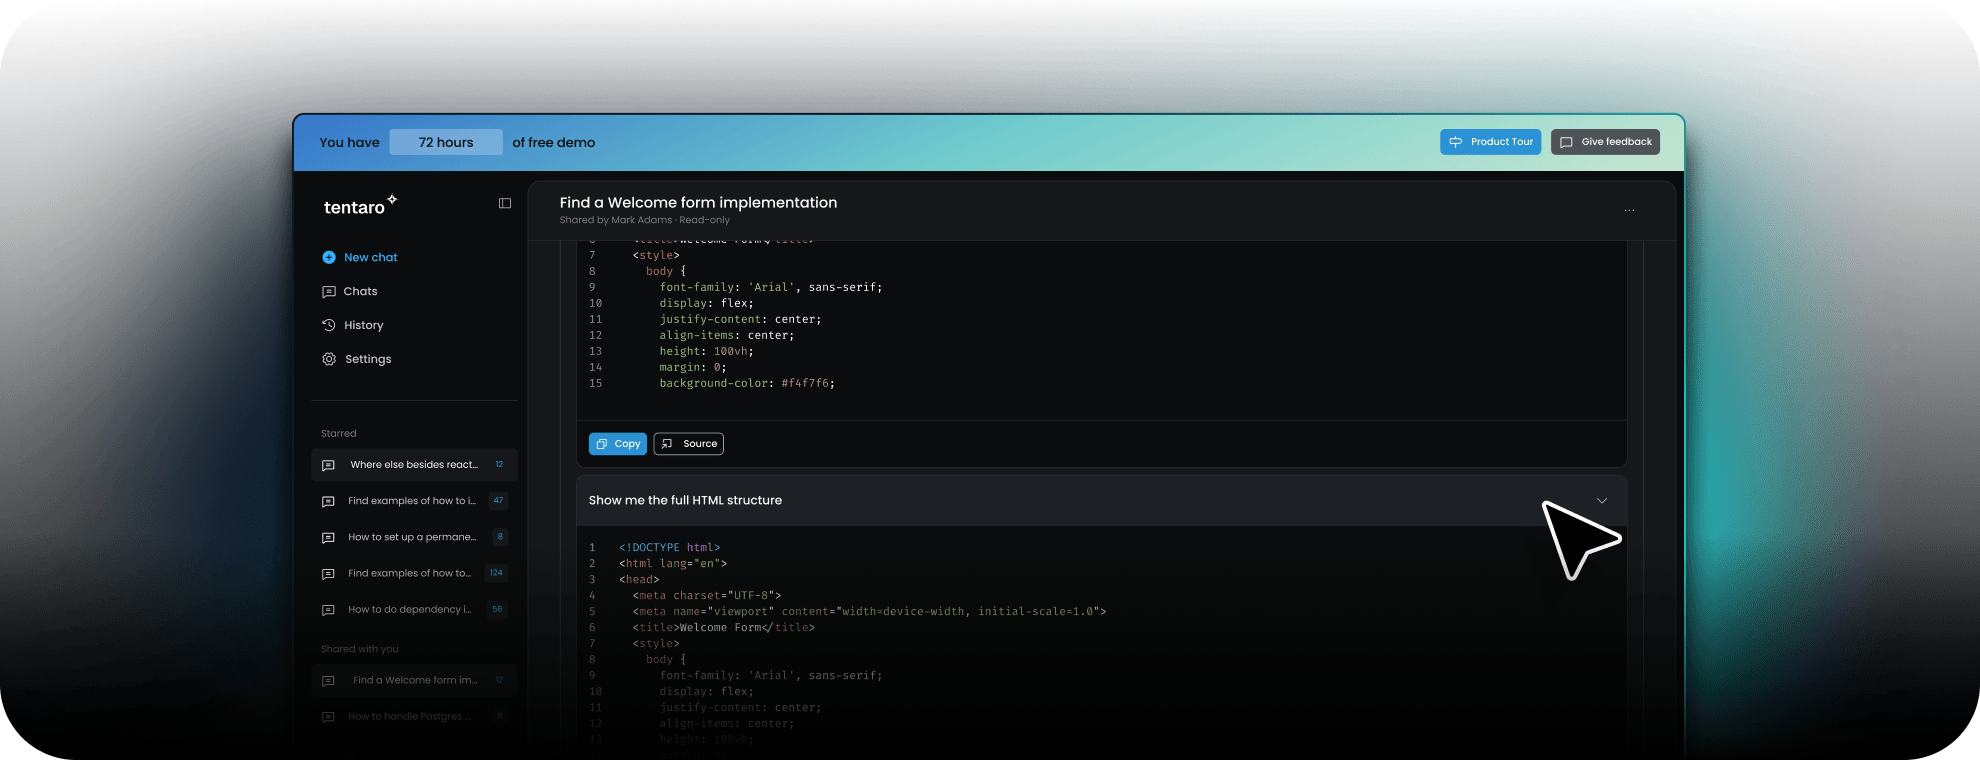Open starred chat 'How to do dependency i...'
Viewport: 1980px width, 760px height.
(x=414, y=609)
